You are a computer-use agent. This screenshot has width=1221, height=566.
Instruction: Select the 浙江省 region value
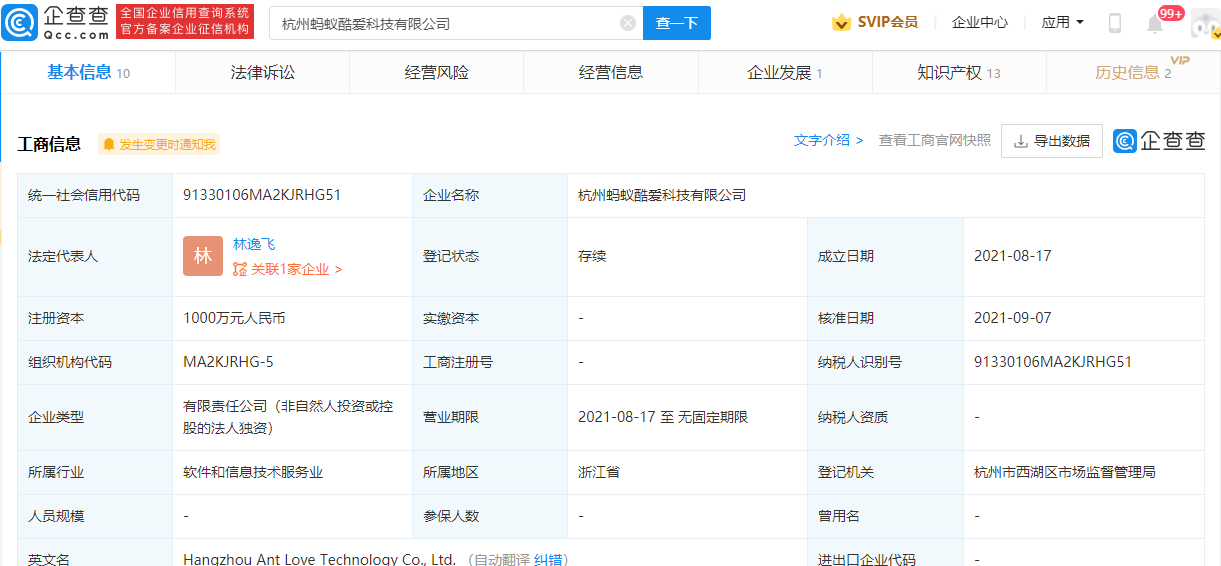click(x=599, y=471)
